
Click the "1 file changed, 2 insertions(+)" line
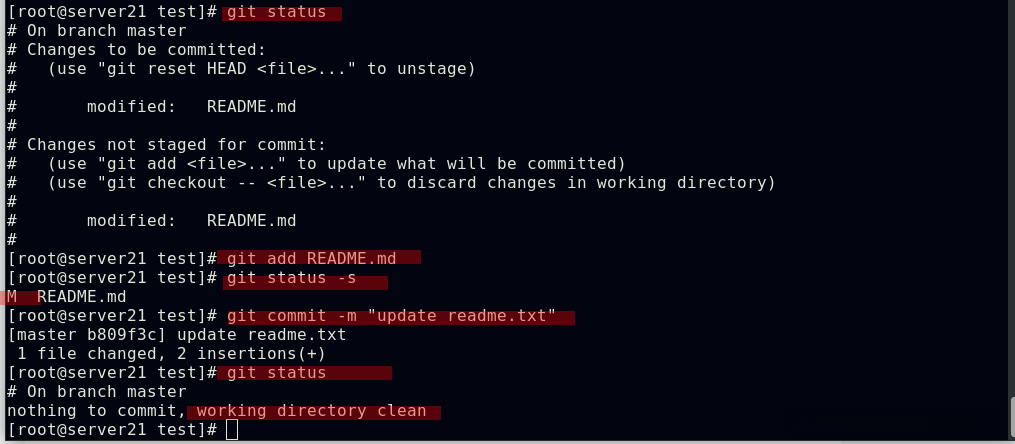171,353
